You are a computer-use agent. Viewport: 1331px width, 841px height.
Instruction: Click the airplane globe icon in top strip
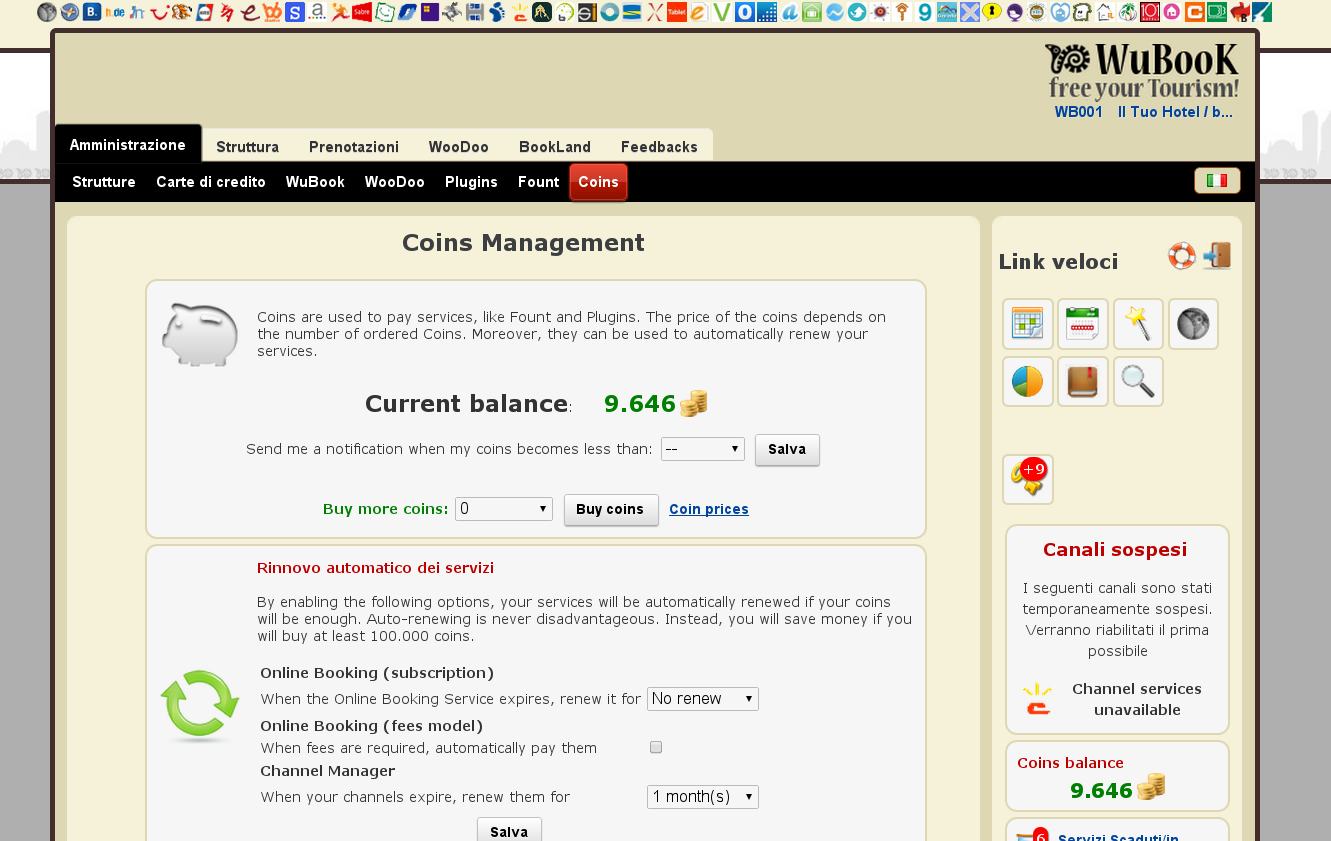point(70,12)
